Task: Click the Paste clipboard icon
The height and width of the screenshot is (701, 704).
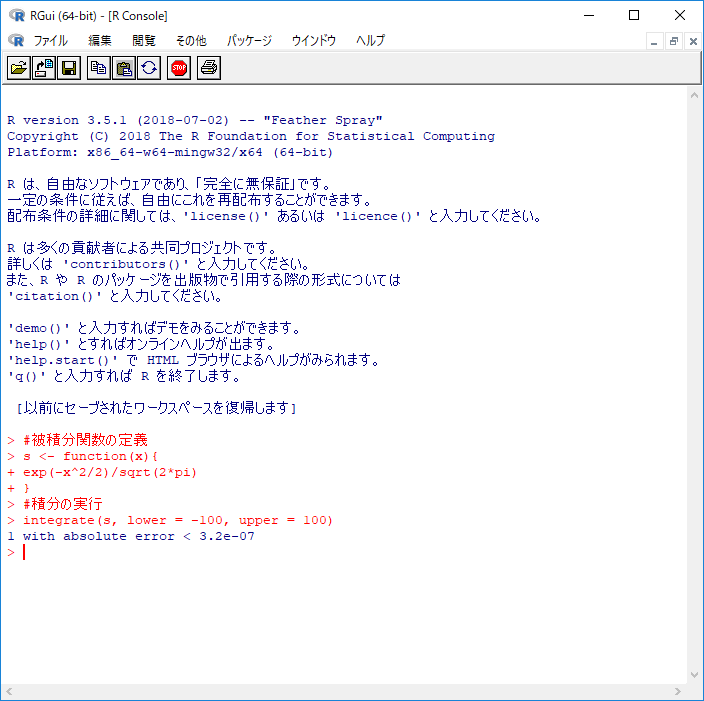Action: [x=124, y=68]
